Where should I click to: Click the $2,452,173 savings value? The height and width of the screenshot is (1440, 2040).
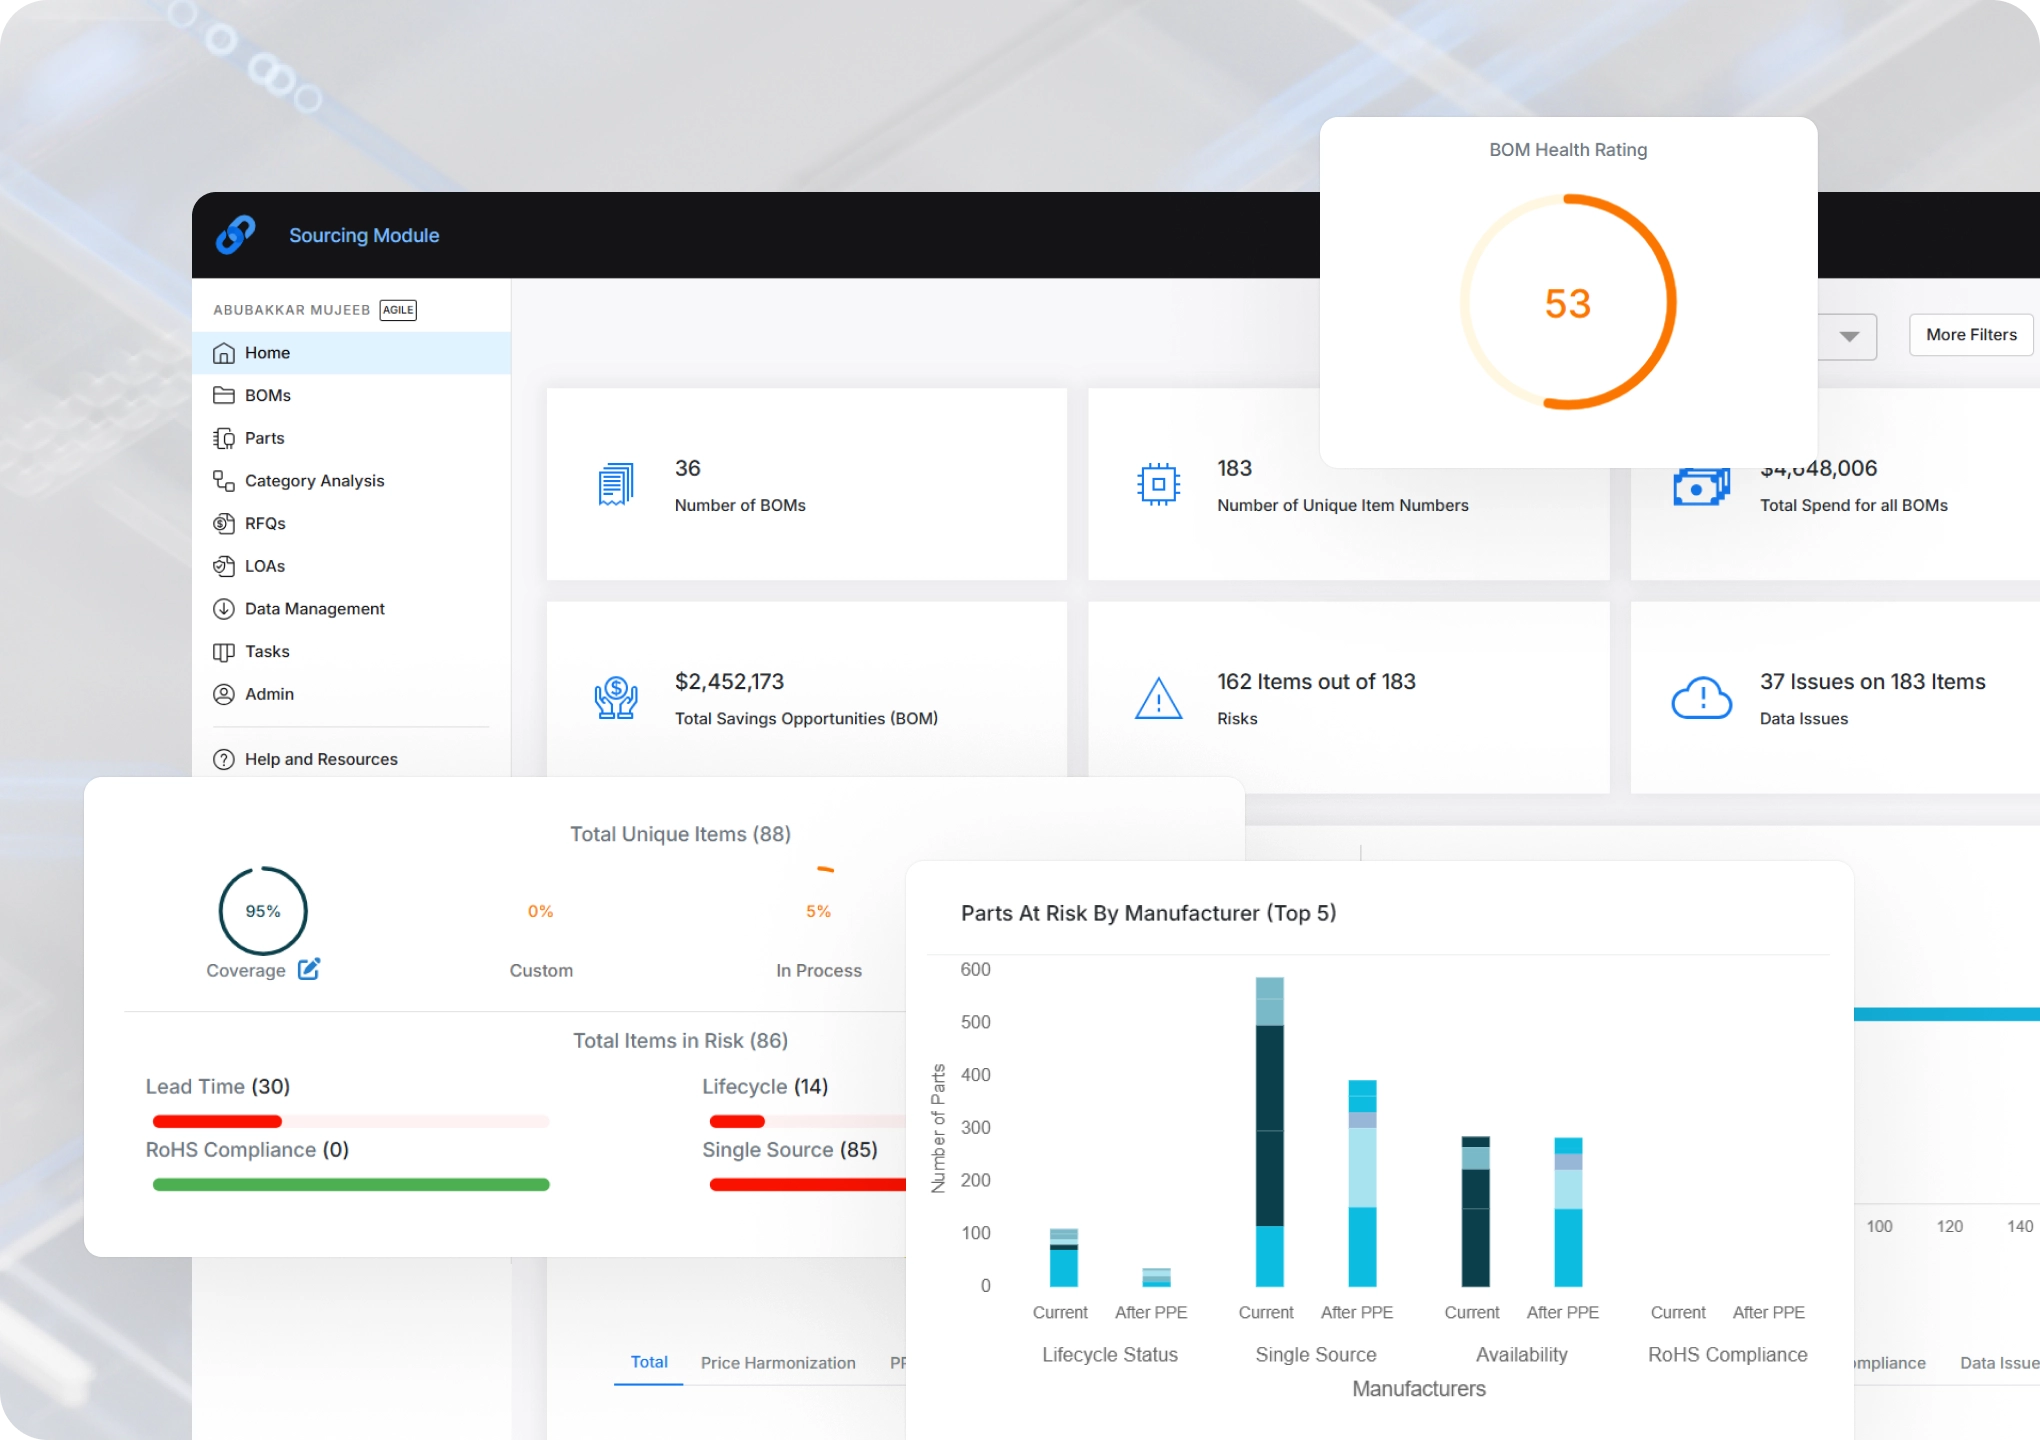[x=729, y=682]
